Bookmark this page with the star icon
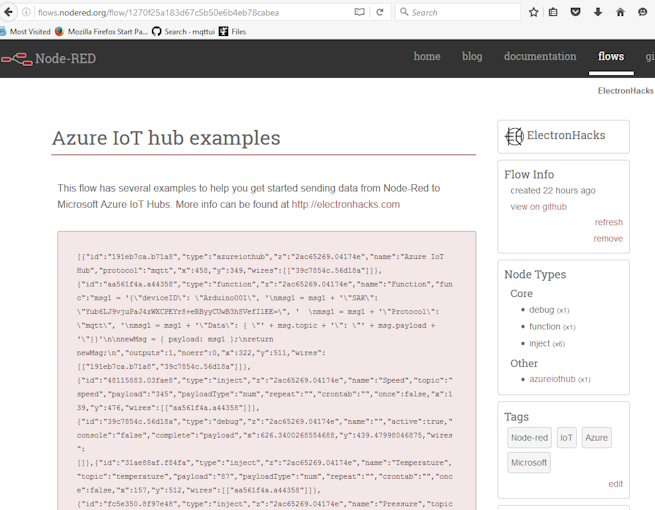655x510 pixels. [533, 12]
